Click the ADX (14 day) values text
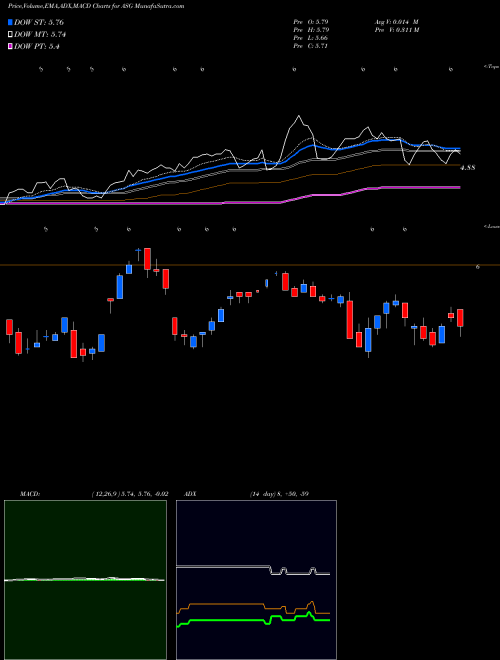 pyautogui.click(x=278, y=494)
